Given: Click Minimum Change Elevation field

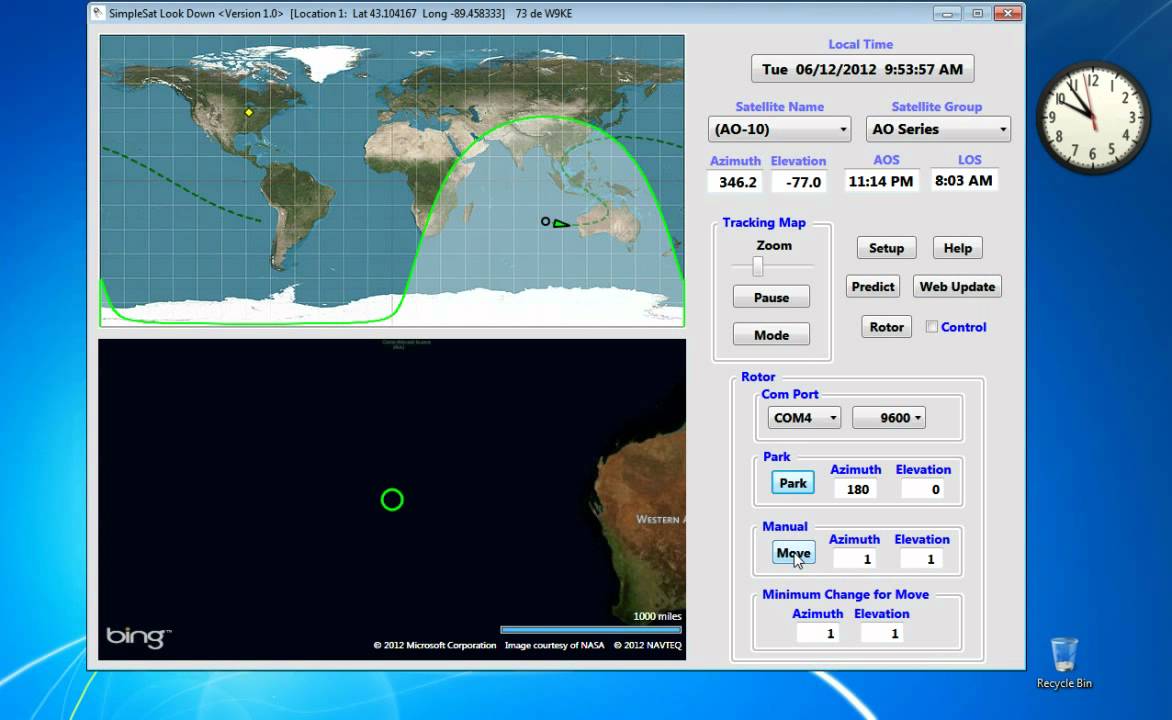Looking at the screenshot, I should coord(881,633).
